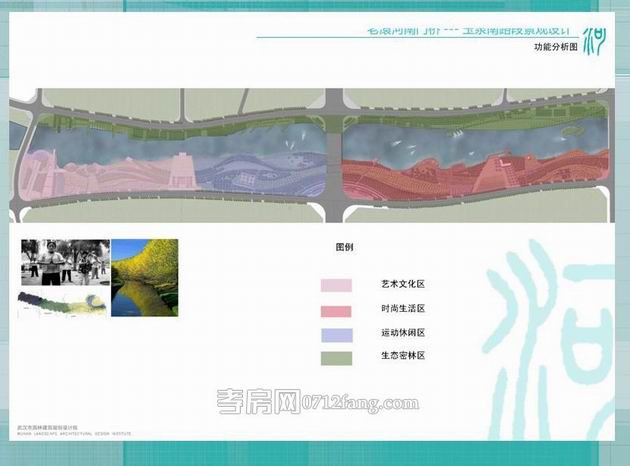Select the blue 运动休闲区 legend swatch
Screen dimensions: 630x466
pyautogui.click(x=336, y=333)
